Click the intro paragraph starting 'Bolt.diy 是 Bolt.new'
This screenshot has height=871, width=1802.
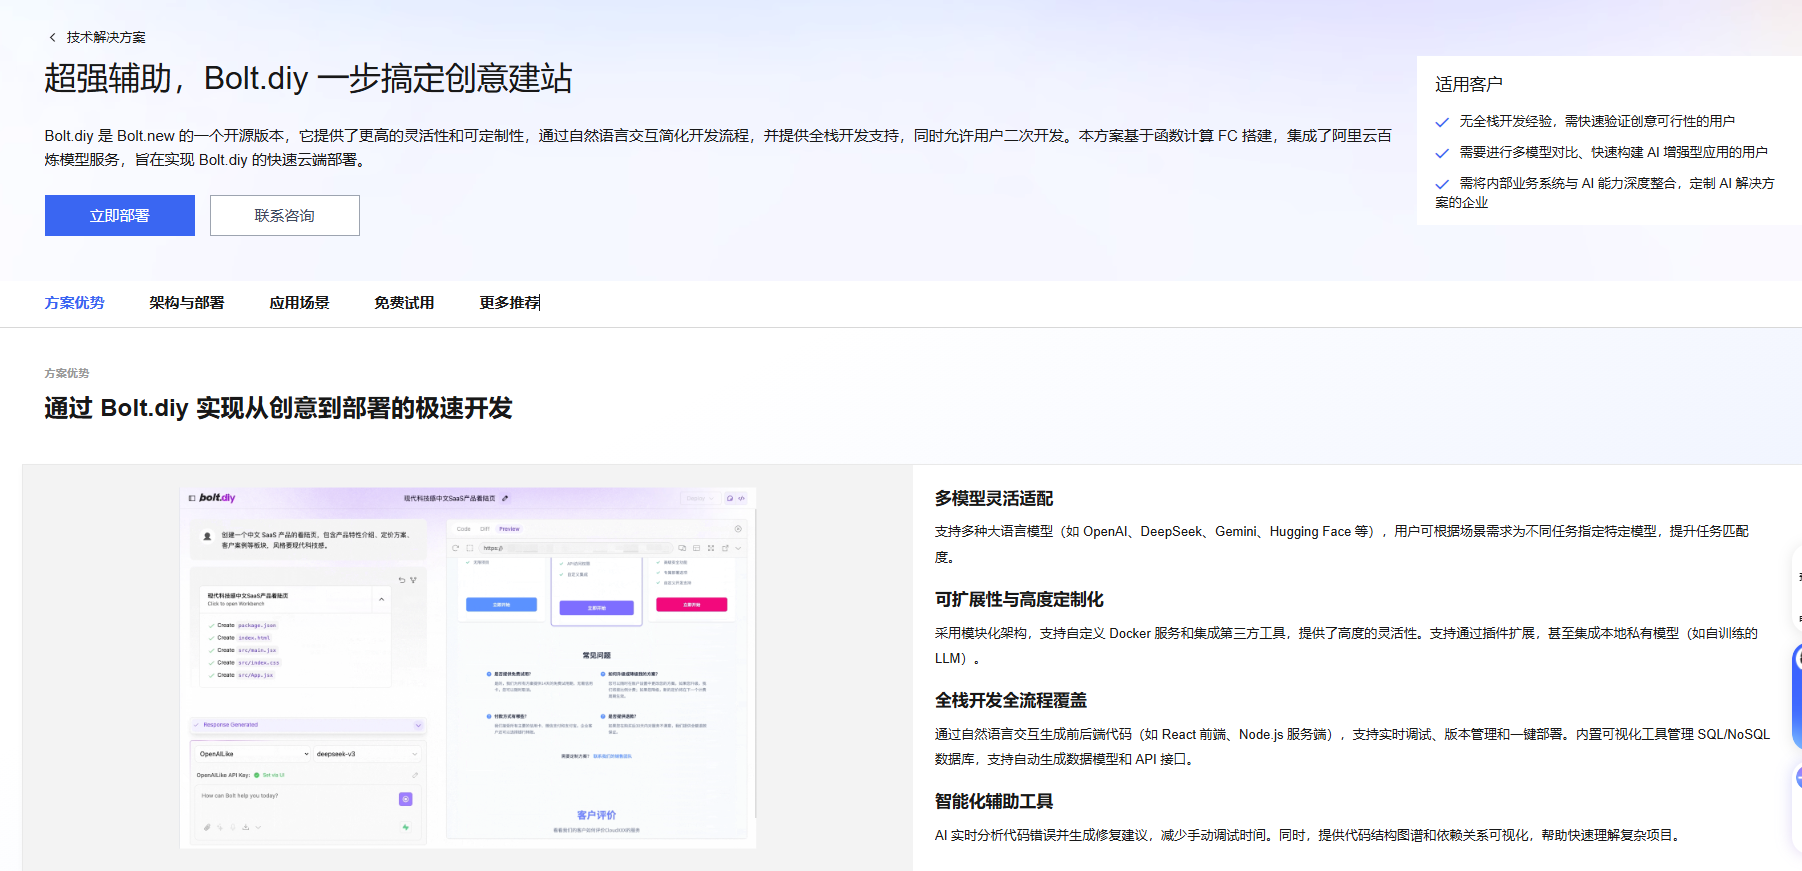coord(718,148)
